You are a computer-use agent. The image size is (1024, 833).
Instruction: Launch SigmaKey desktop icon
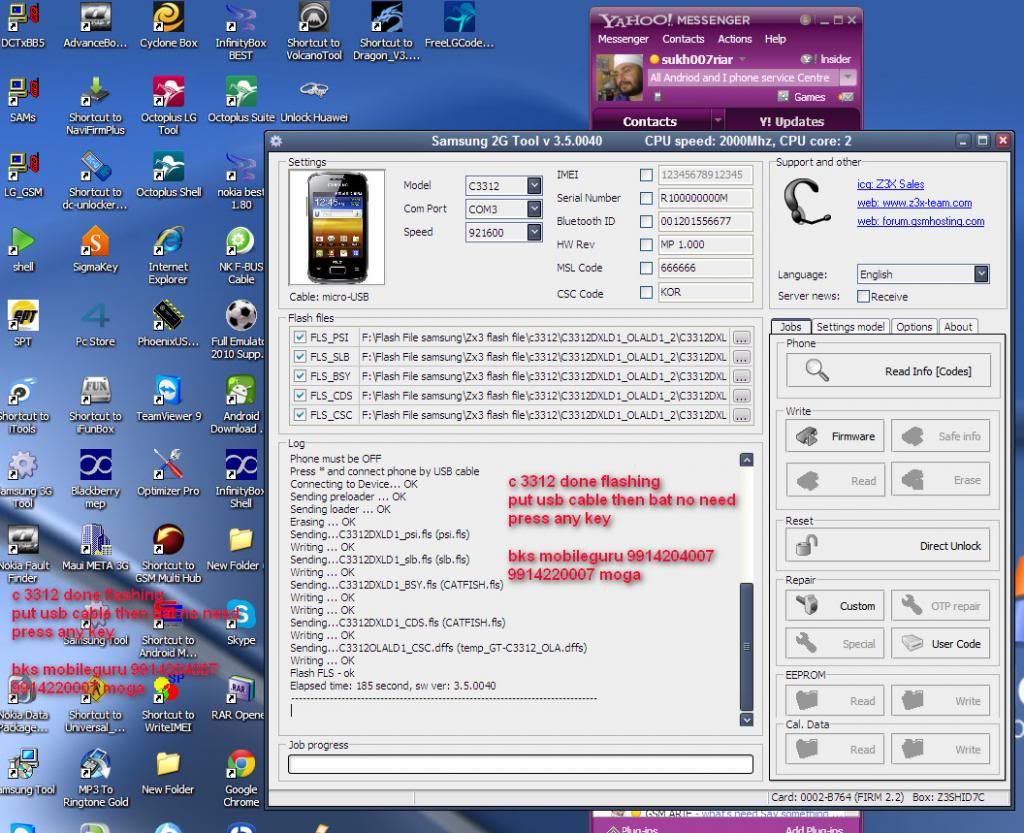95,249
